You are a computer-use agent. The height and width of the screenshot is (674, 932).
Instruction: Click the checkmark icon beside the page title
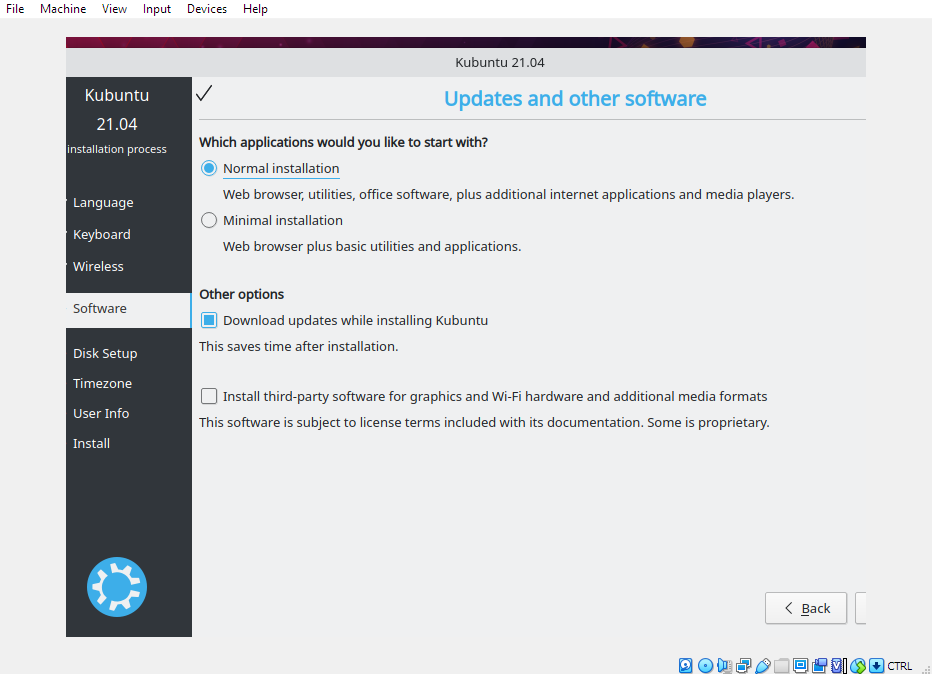(x=204, y=93)
